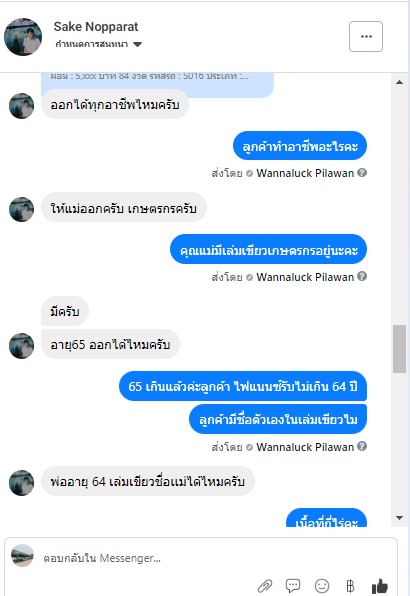Click the chat scrollbar thumb
The width and height of the screenshot is (410, 596).
pos(399,349)
